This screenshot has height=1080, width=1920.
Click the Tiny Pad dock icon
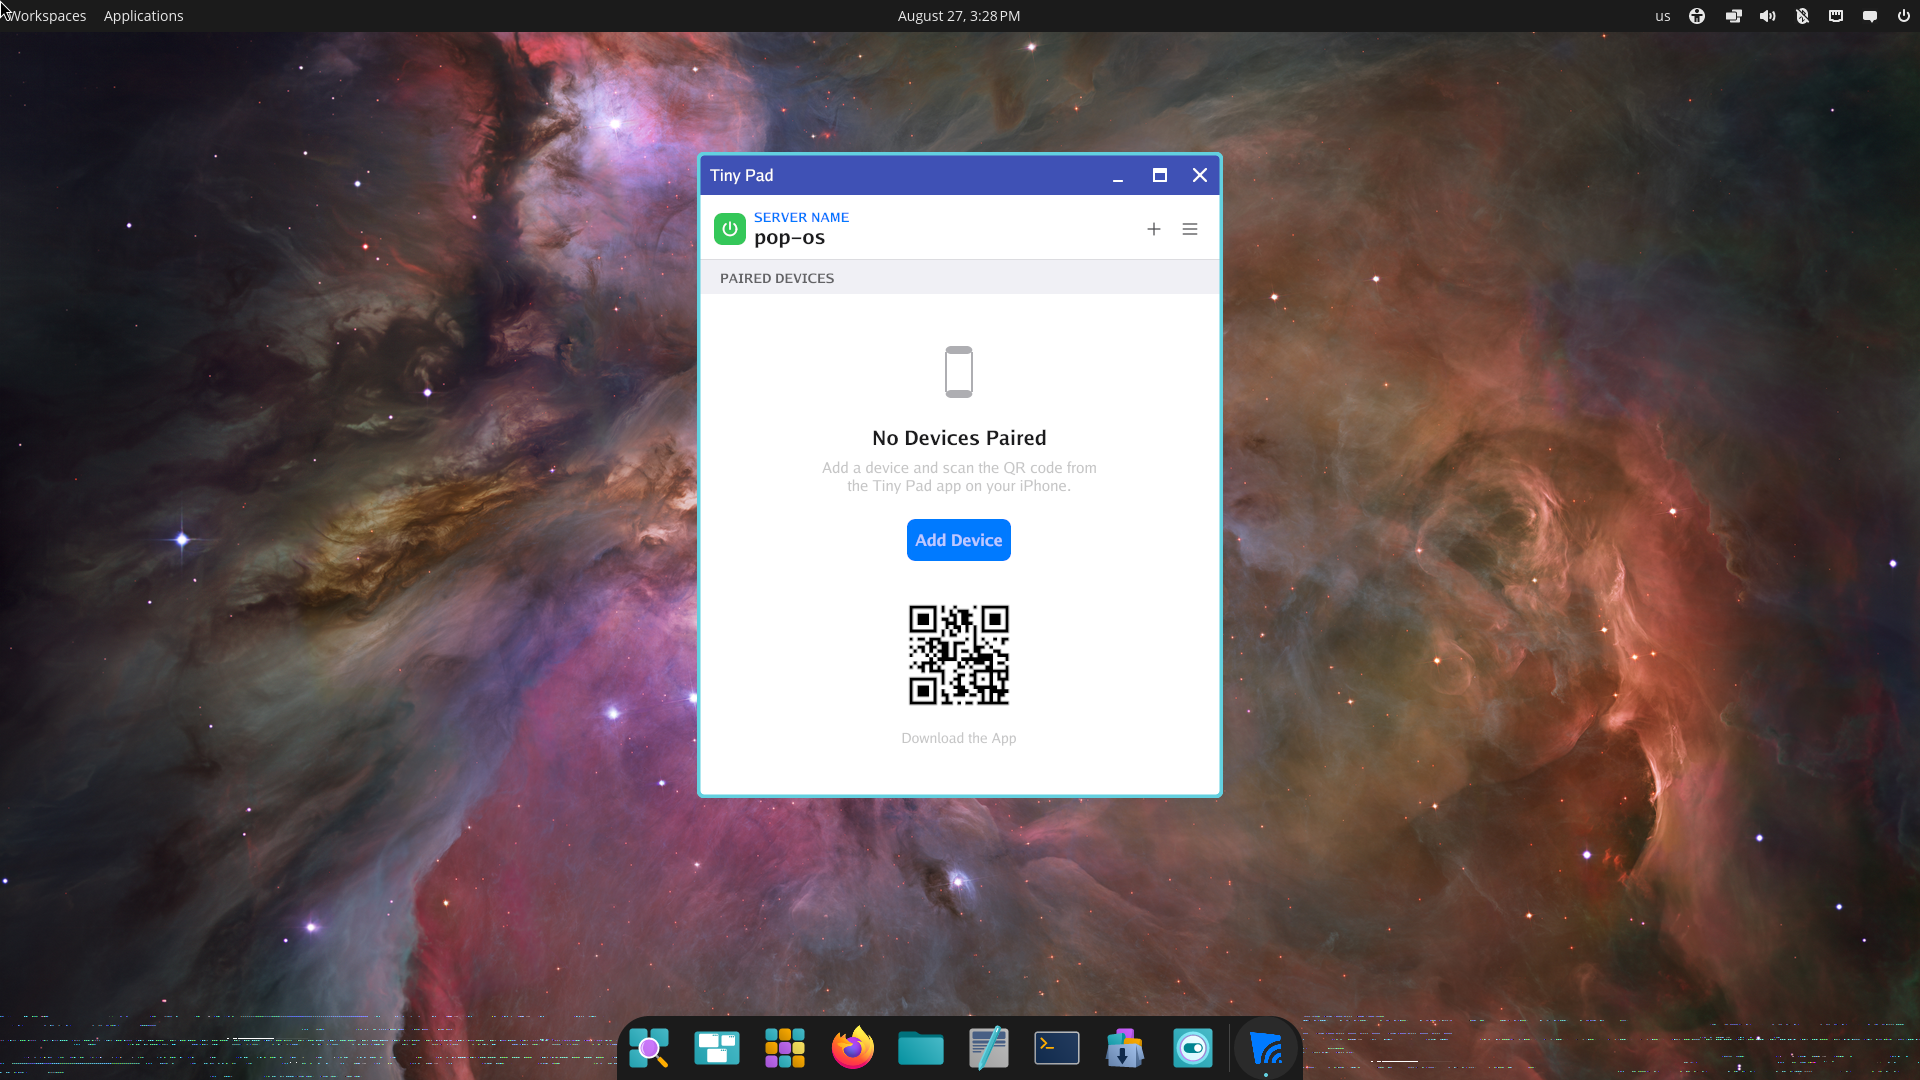1266,1048
